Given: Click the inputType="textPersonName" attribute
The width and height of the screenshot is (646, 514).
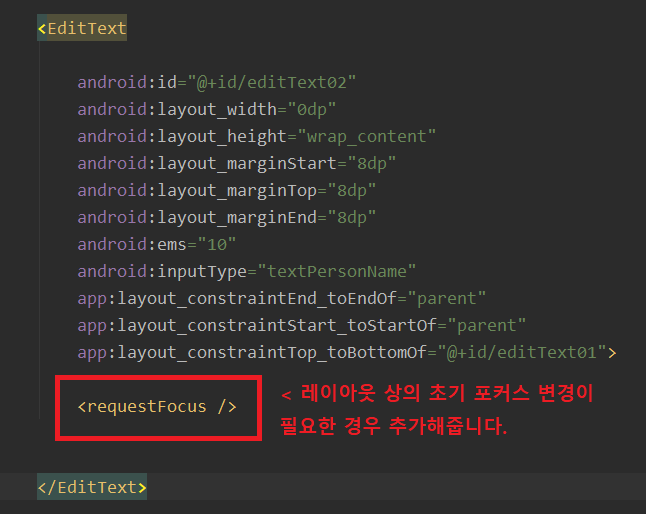Looking at the screenshot, I should [x=247, y=271].
